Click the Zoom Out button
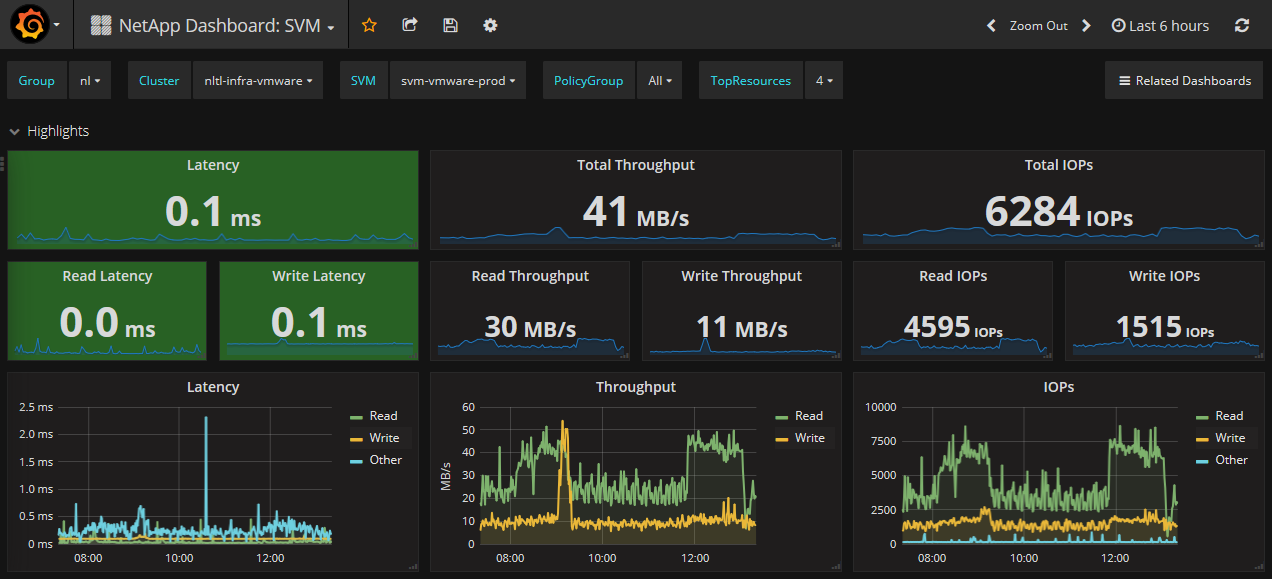The image size is (1272, 579). 1038,26
